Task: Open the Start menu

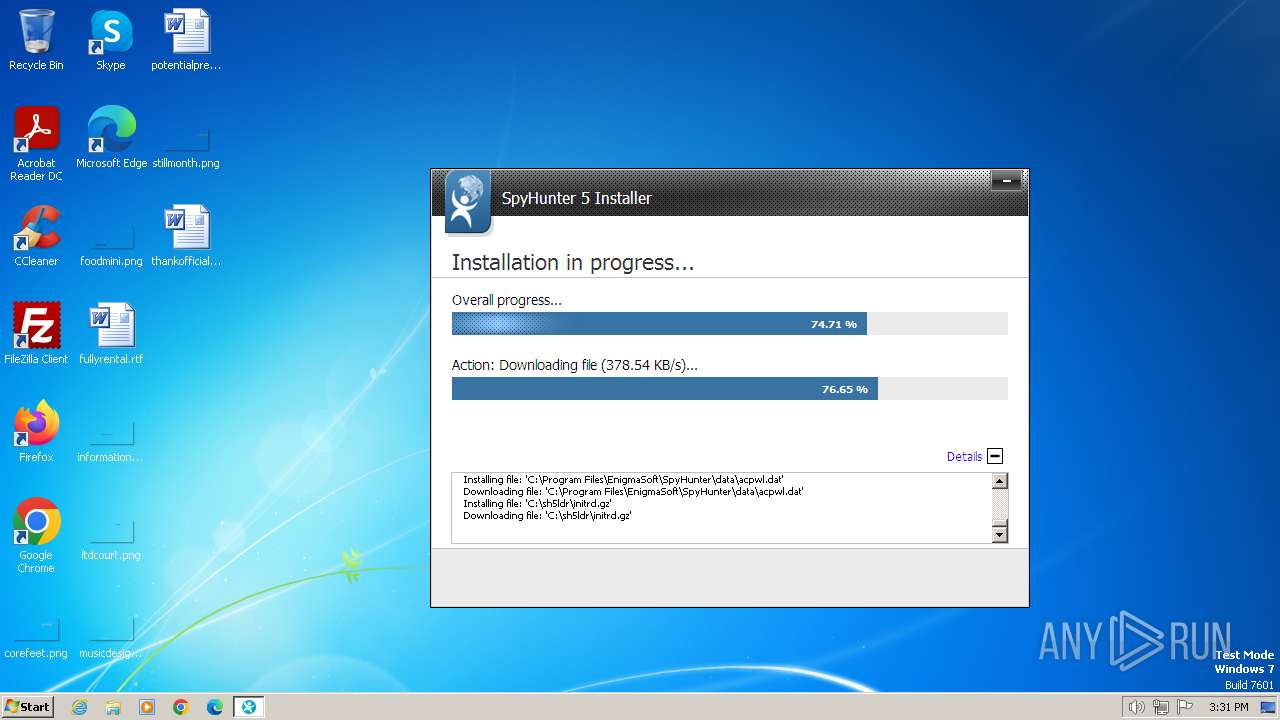Action: 27,706
